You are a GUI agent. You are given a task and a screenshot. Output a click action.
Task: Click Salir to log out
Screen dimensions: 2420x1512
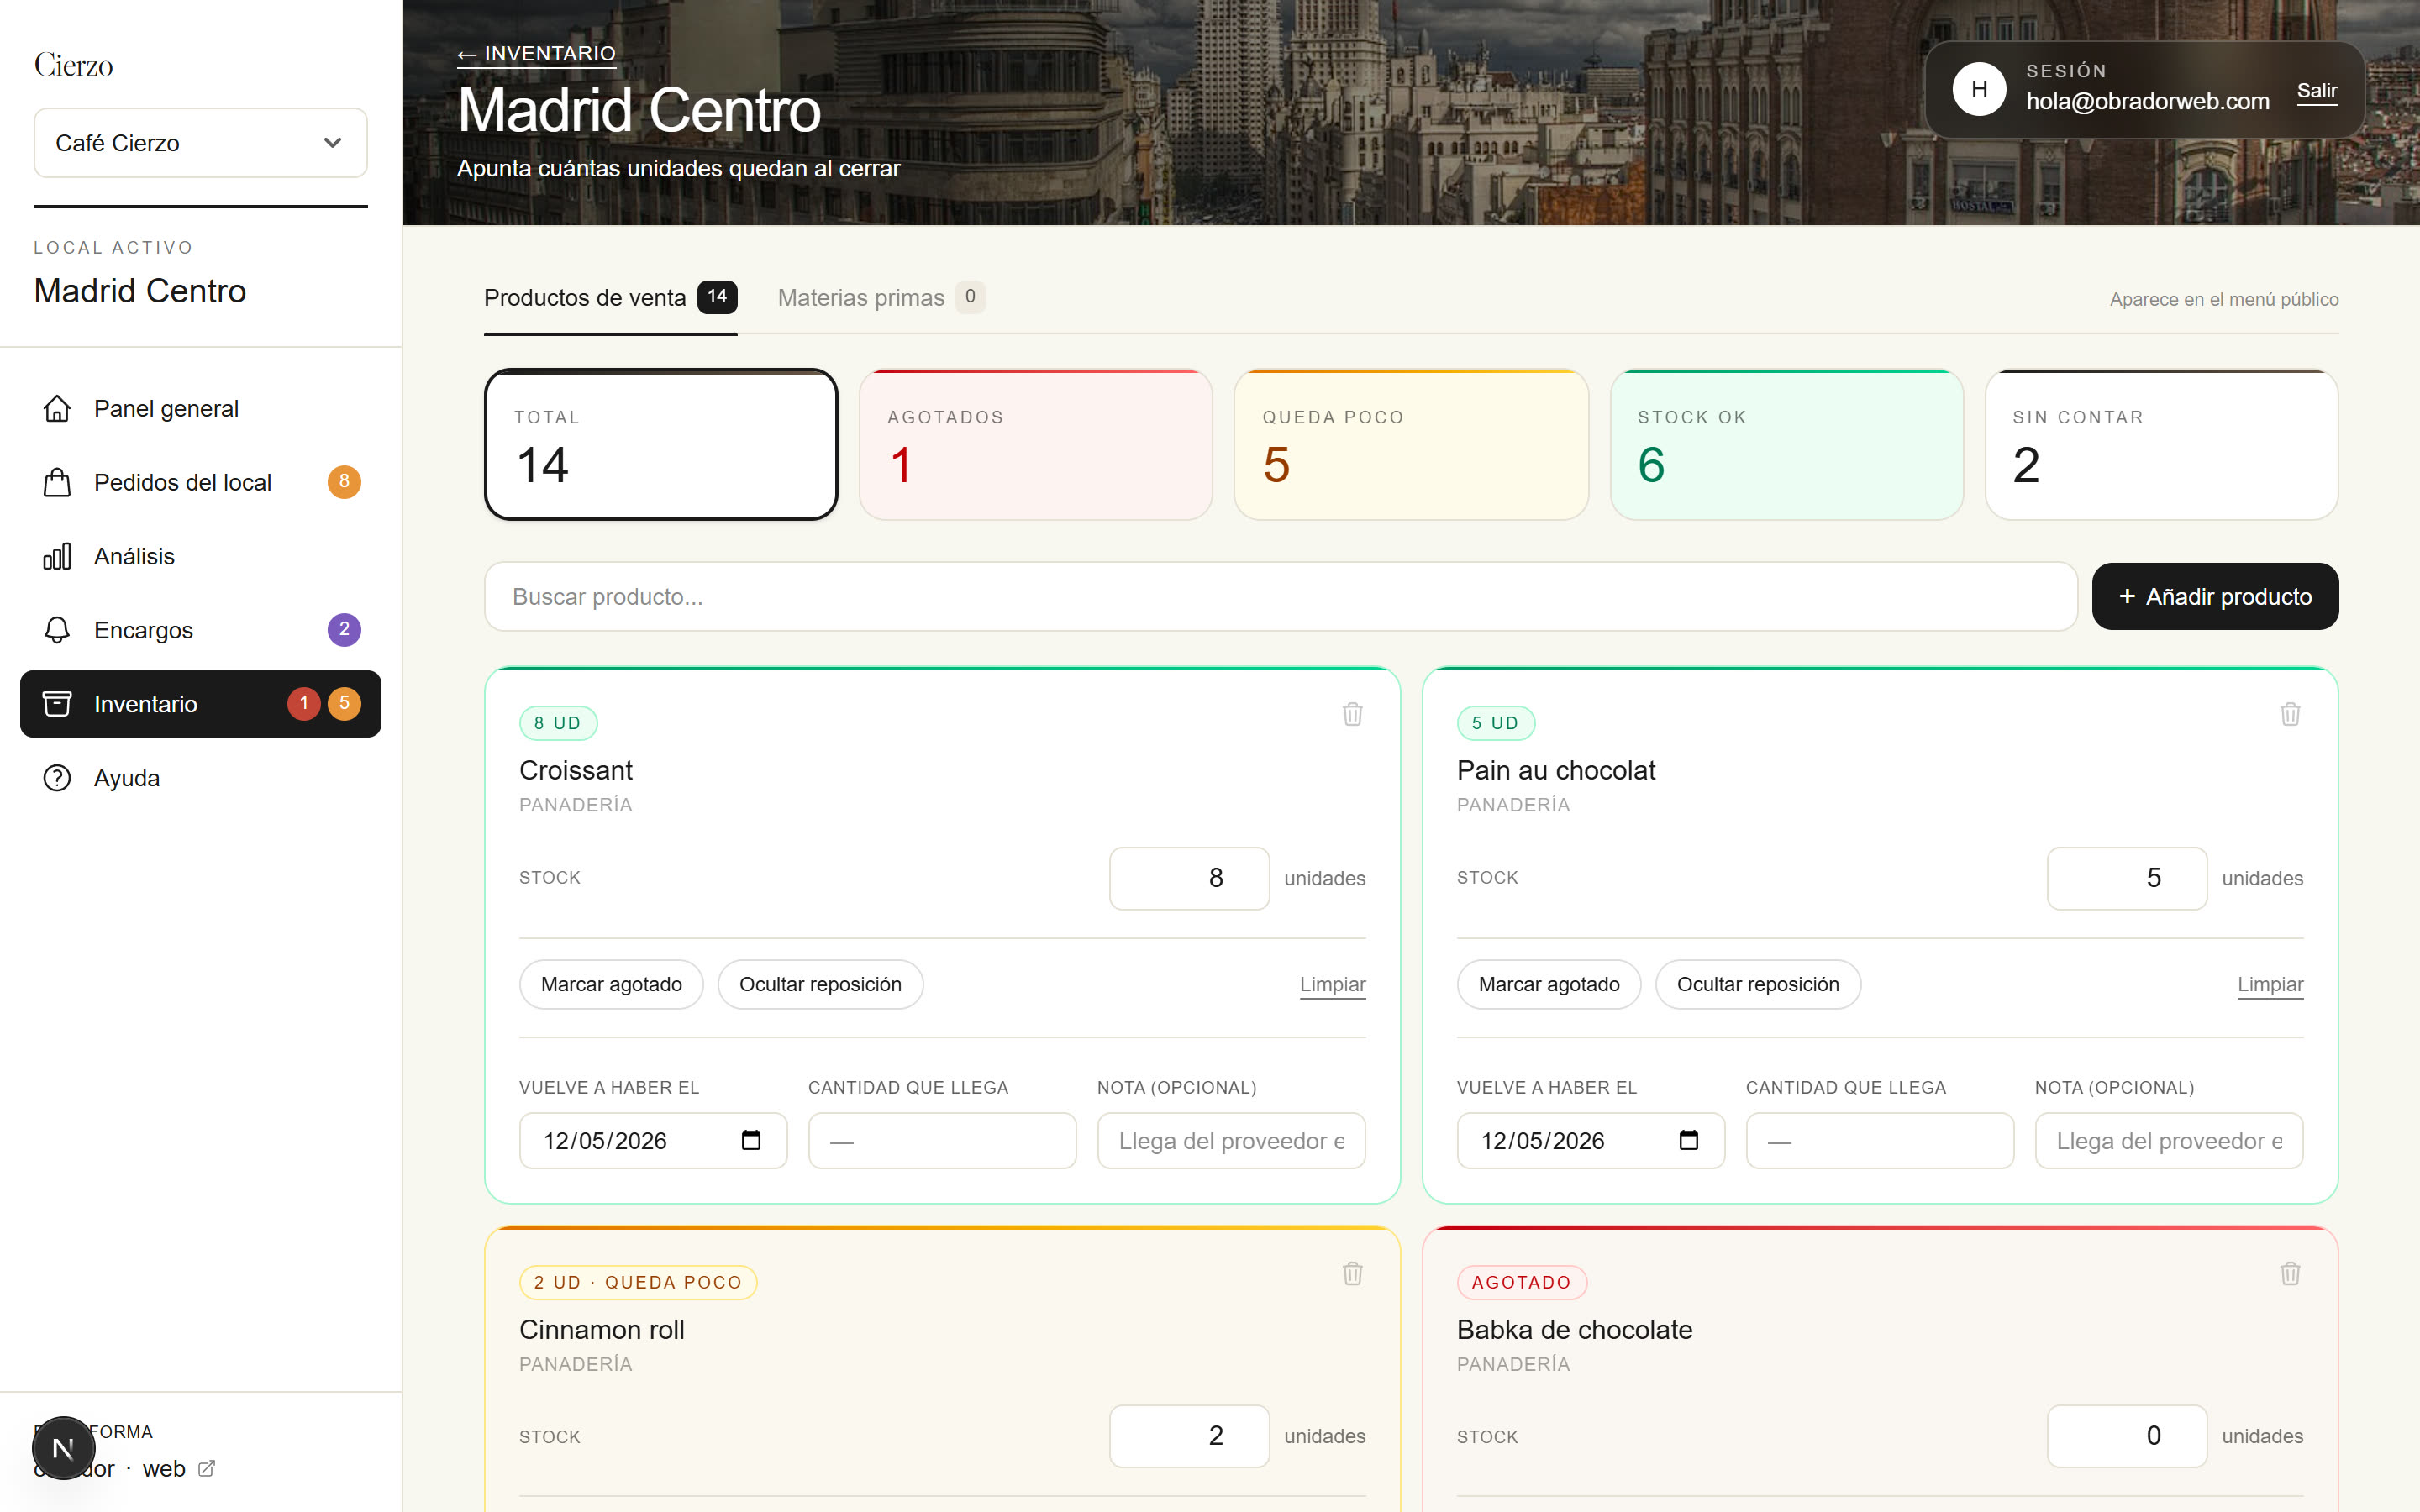click(2317, 92)
